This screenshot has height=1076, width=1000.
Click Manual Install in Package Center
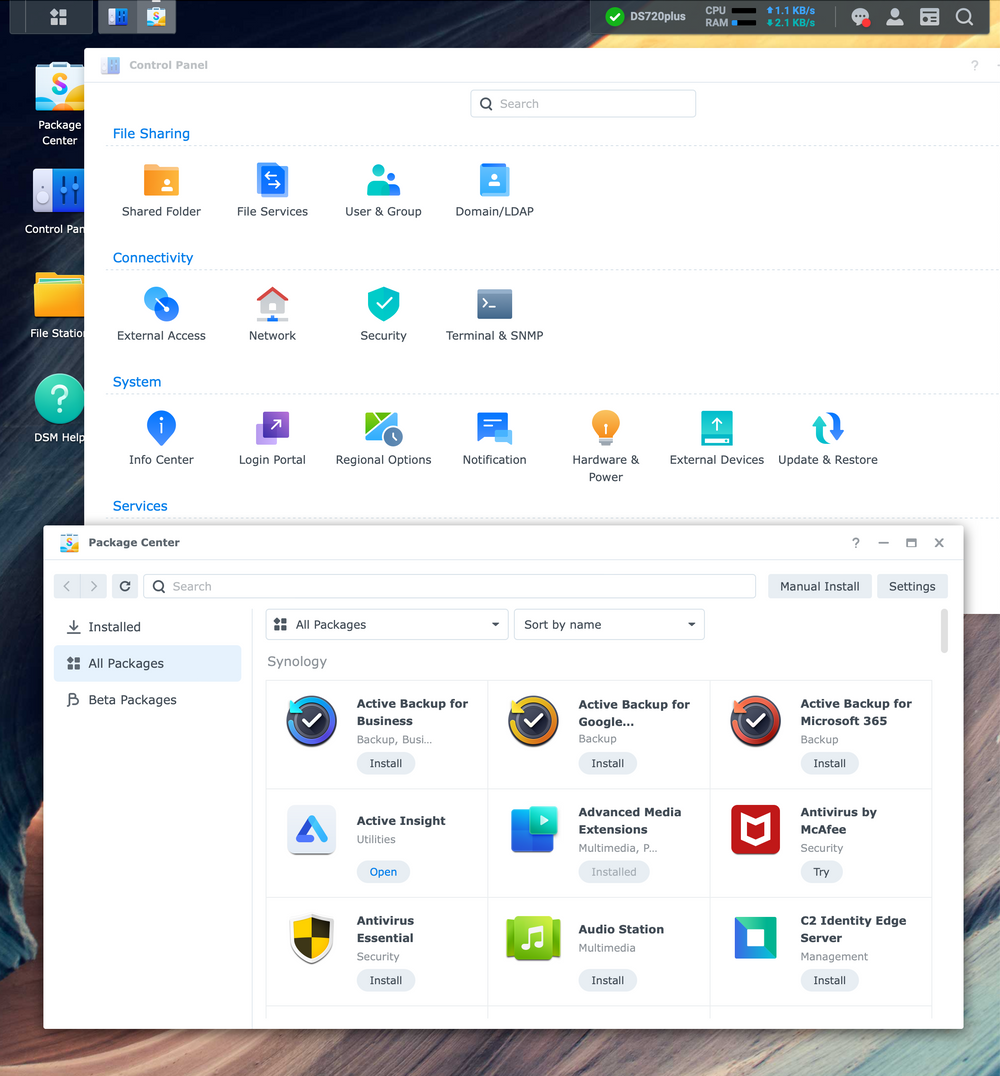[819, 586]
